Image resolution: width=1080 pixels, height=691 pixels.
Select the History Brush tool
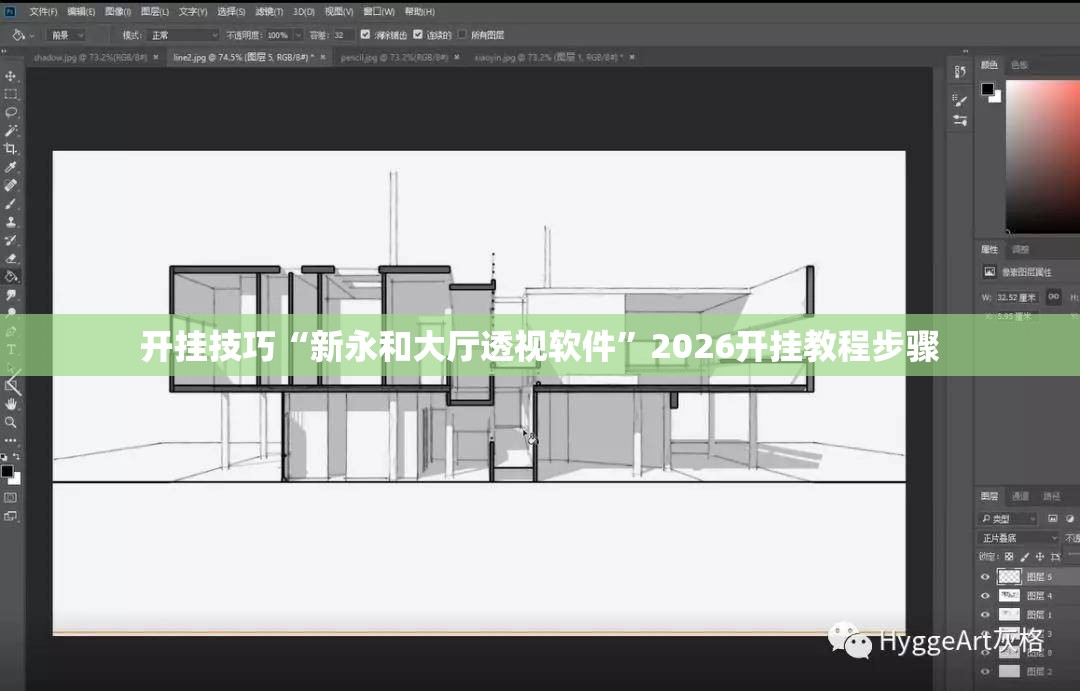point(10,240)
